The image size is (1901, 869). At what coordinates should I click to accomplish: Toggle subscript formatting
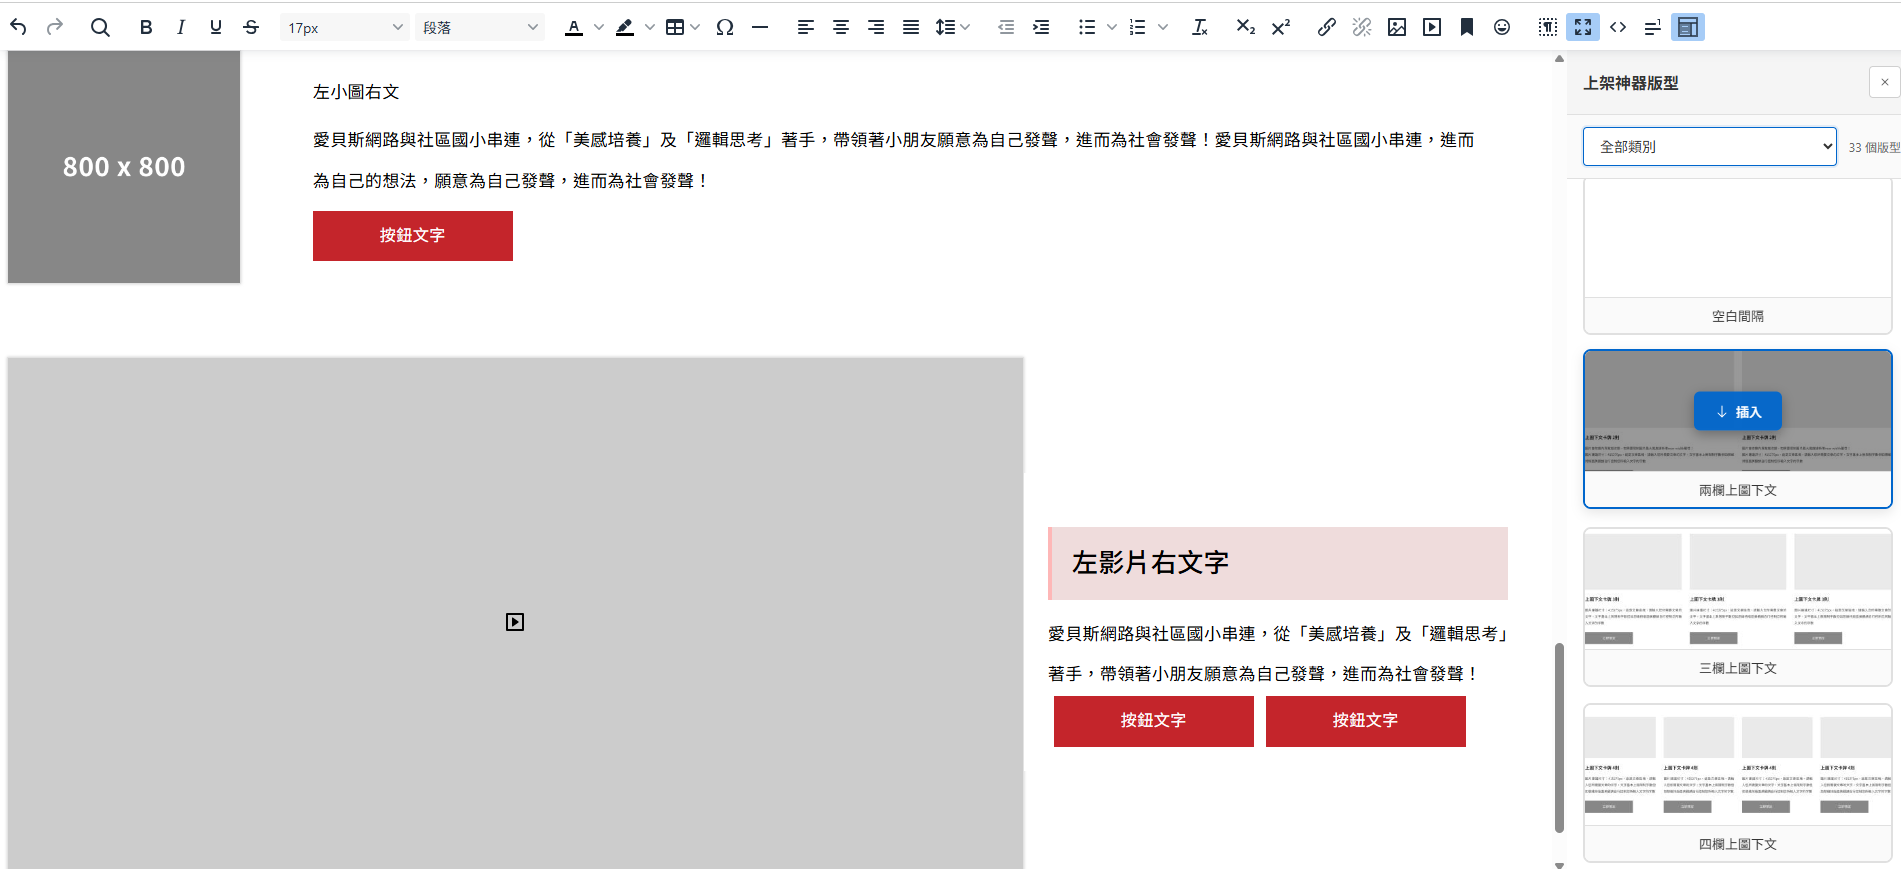click(x=1245, y=27)
